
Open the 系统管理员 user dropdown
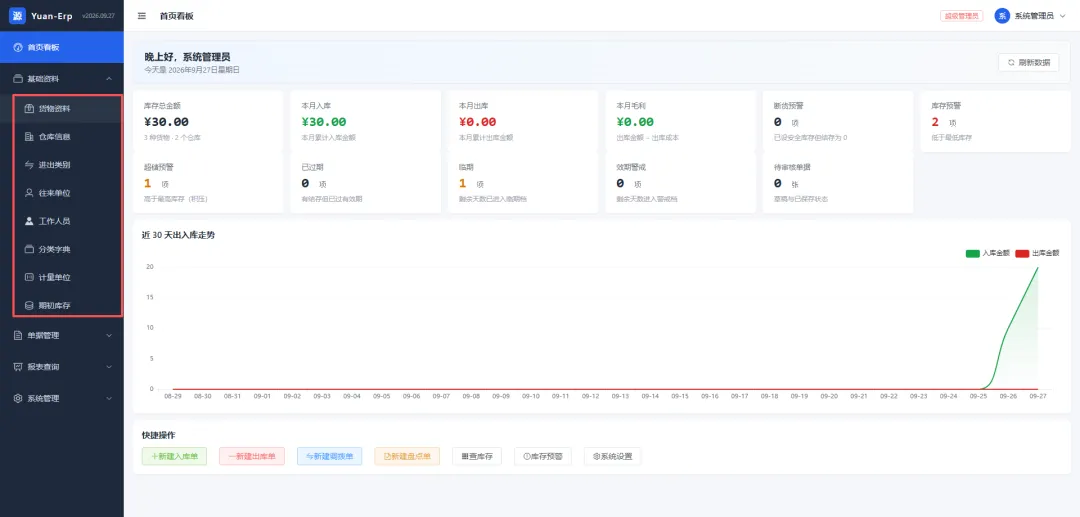(x=1030, y=16)
